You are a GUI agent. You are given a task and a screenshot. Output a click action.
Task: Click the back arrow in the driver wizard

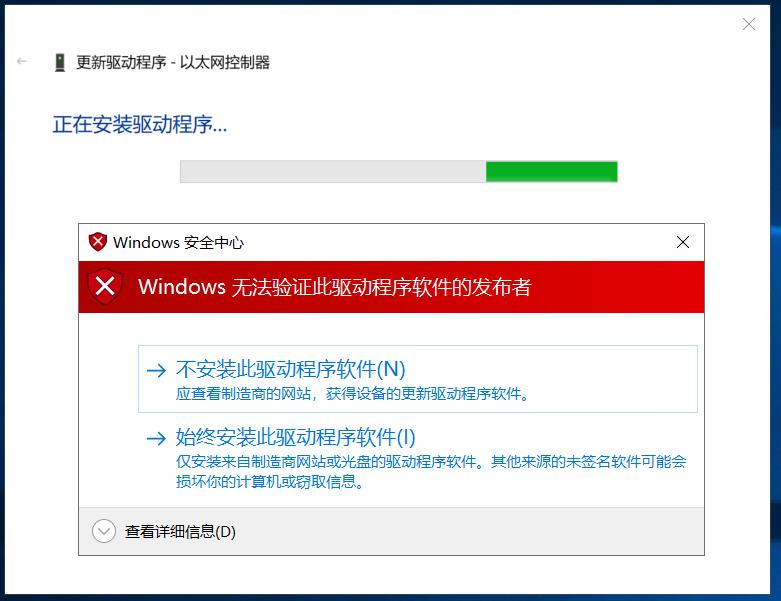coord(21,61)
